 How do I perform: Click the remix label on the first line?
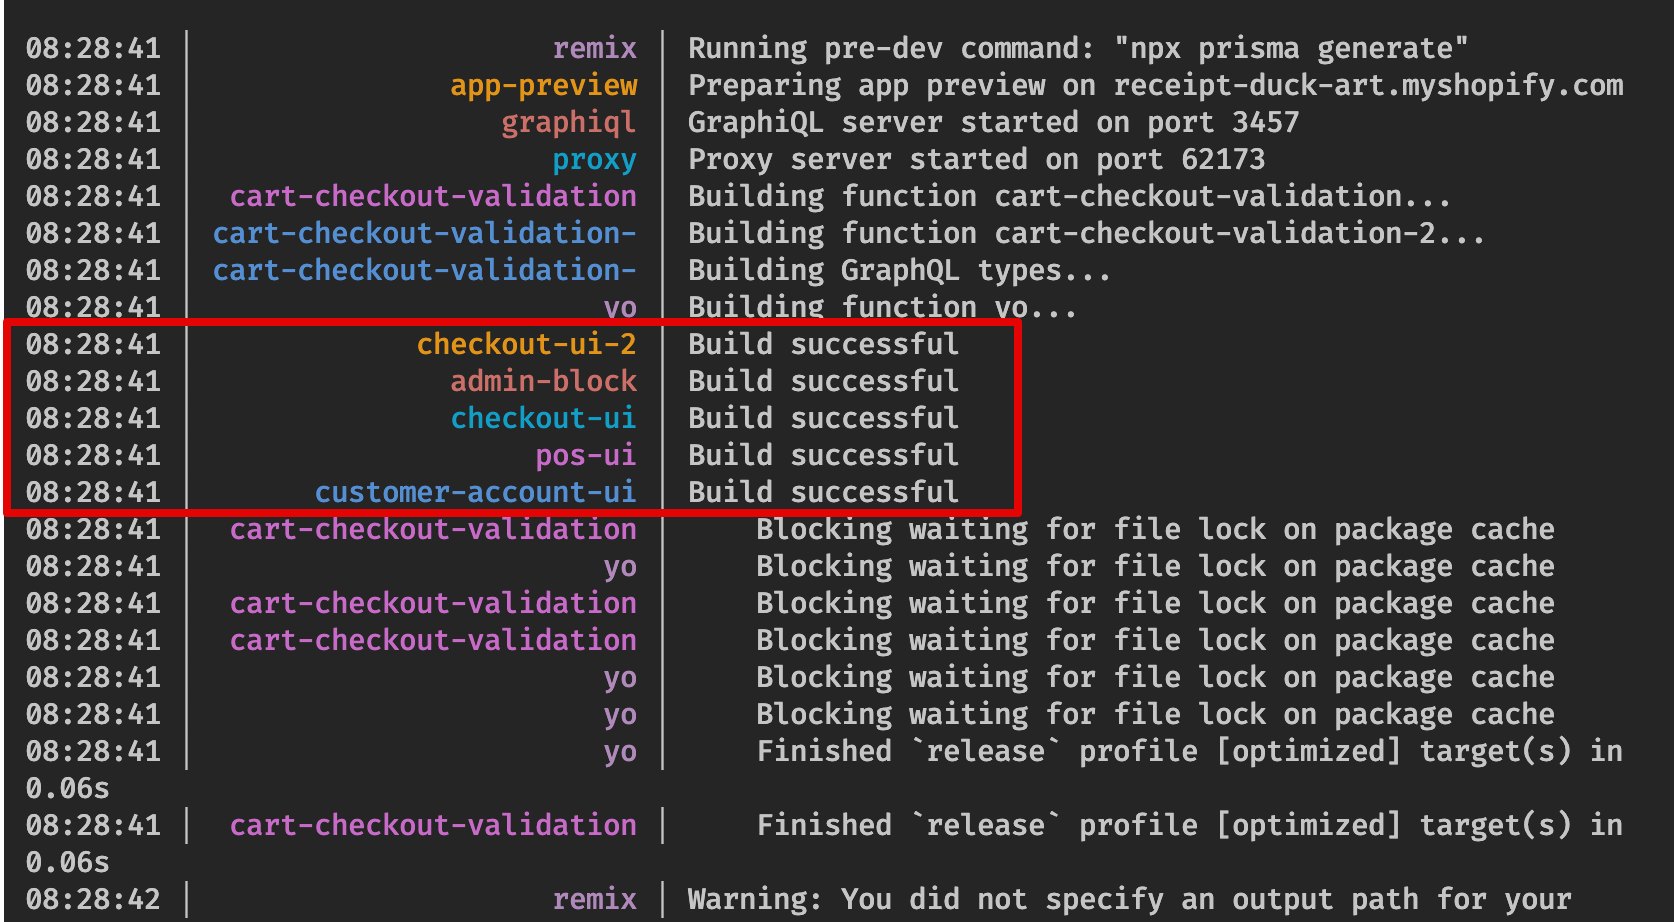pyautogui.click(x=594, y=48)
